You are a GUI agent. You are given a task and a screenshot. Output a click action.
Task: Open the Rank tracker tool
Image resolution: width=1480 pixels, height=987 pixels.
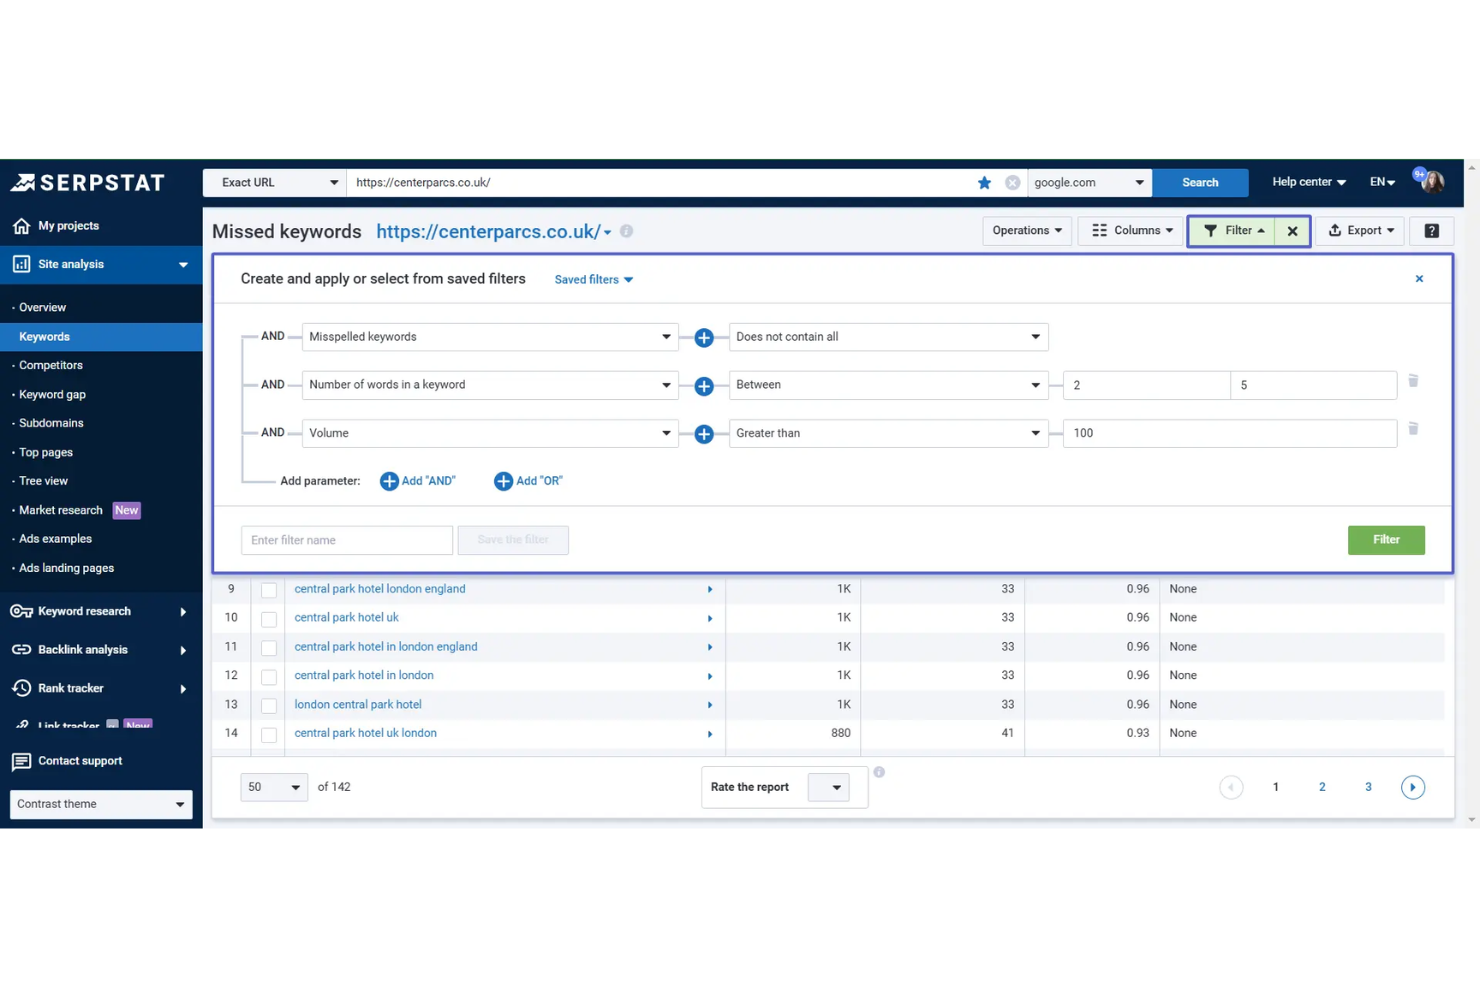click(70, 688)
